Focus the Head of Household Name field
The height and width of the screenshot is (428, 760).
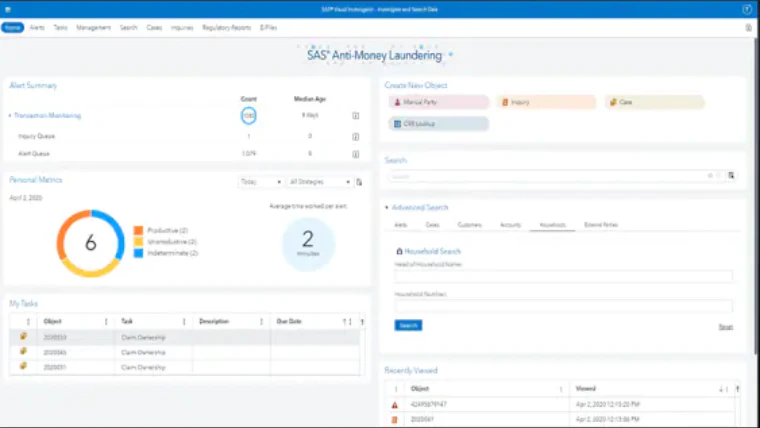point(564,276)
